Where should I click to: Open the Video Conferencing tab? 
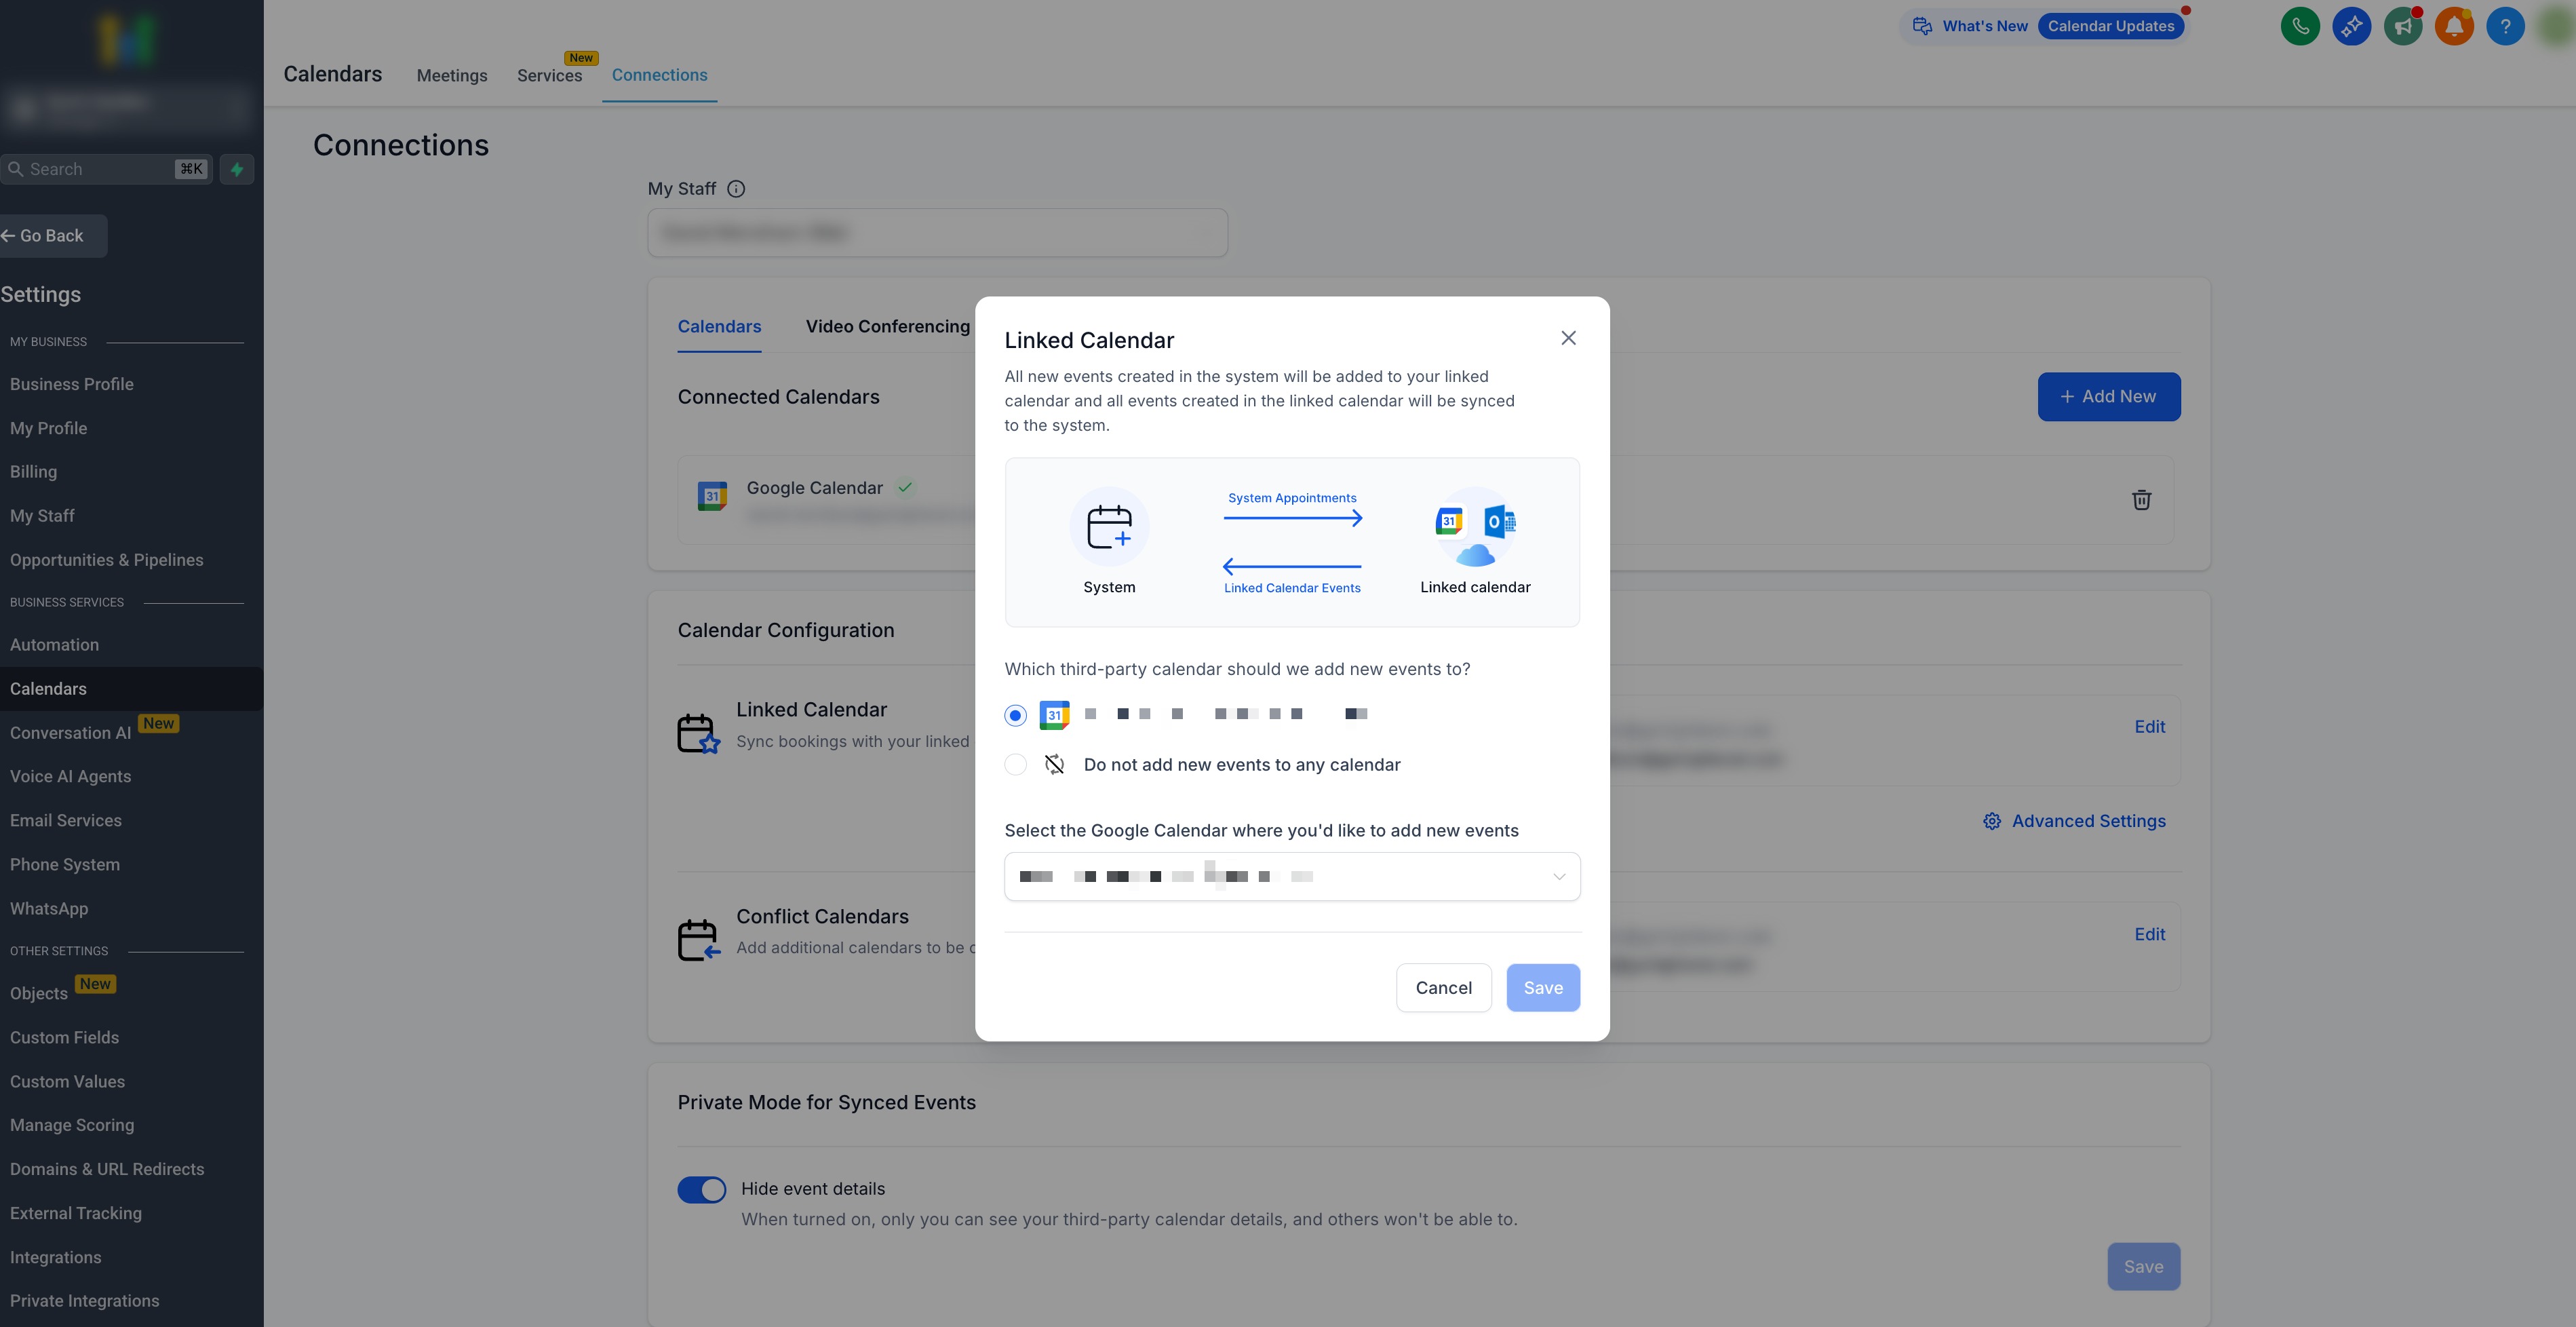887,327
